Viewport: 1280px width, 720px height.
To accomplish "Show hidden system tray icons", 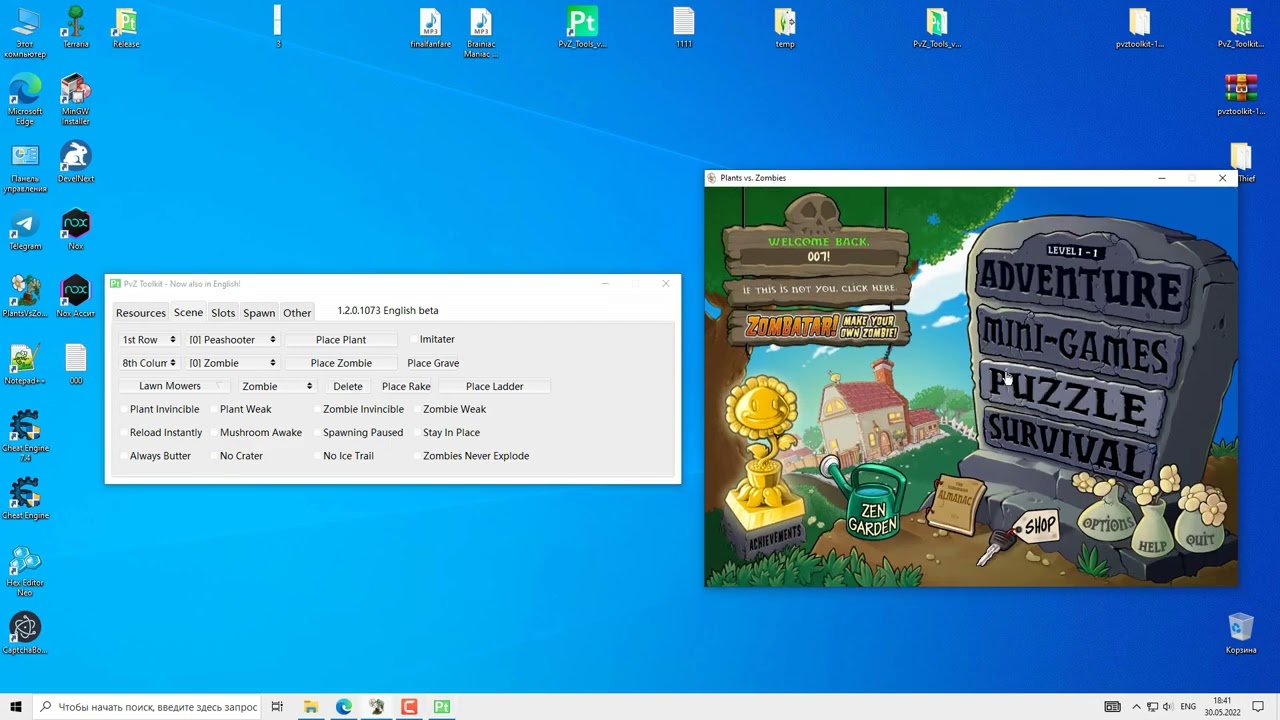I will click(1135, 707).
